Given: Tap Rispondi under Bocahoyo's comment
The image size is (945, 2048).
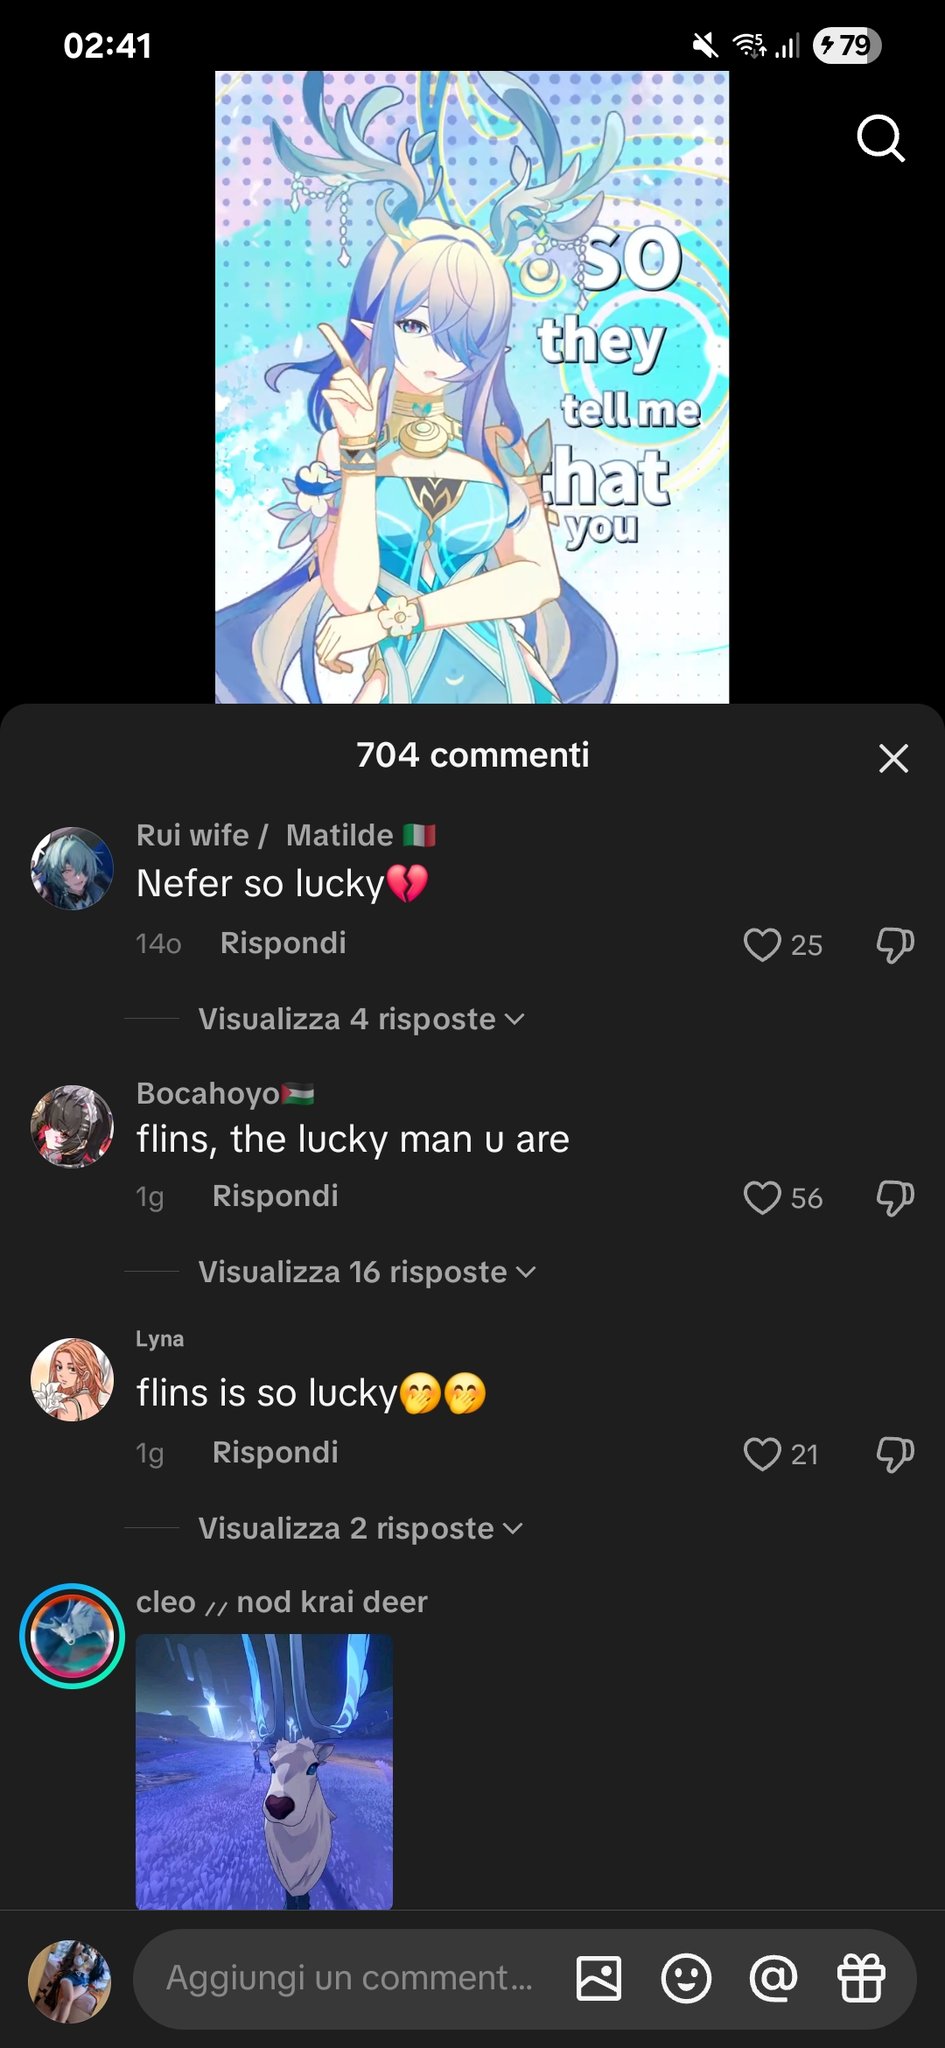Looking at the screenshot, I should [275, 1196].
